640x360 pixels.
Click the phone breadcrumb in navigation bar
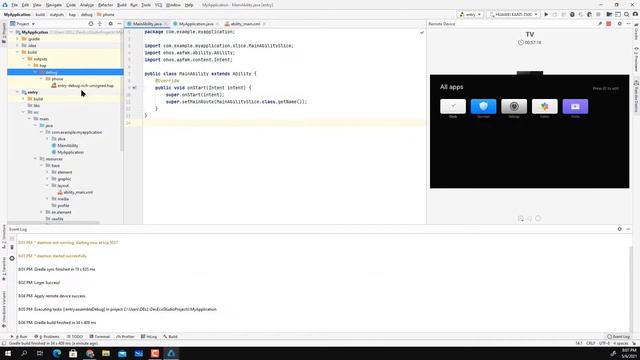[106, 14]
